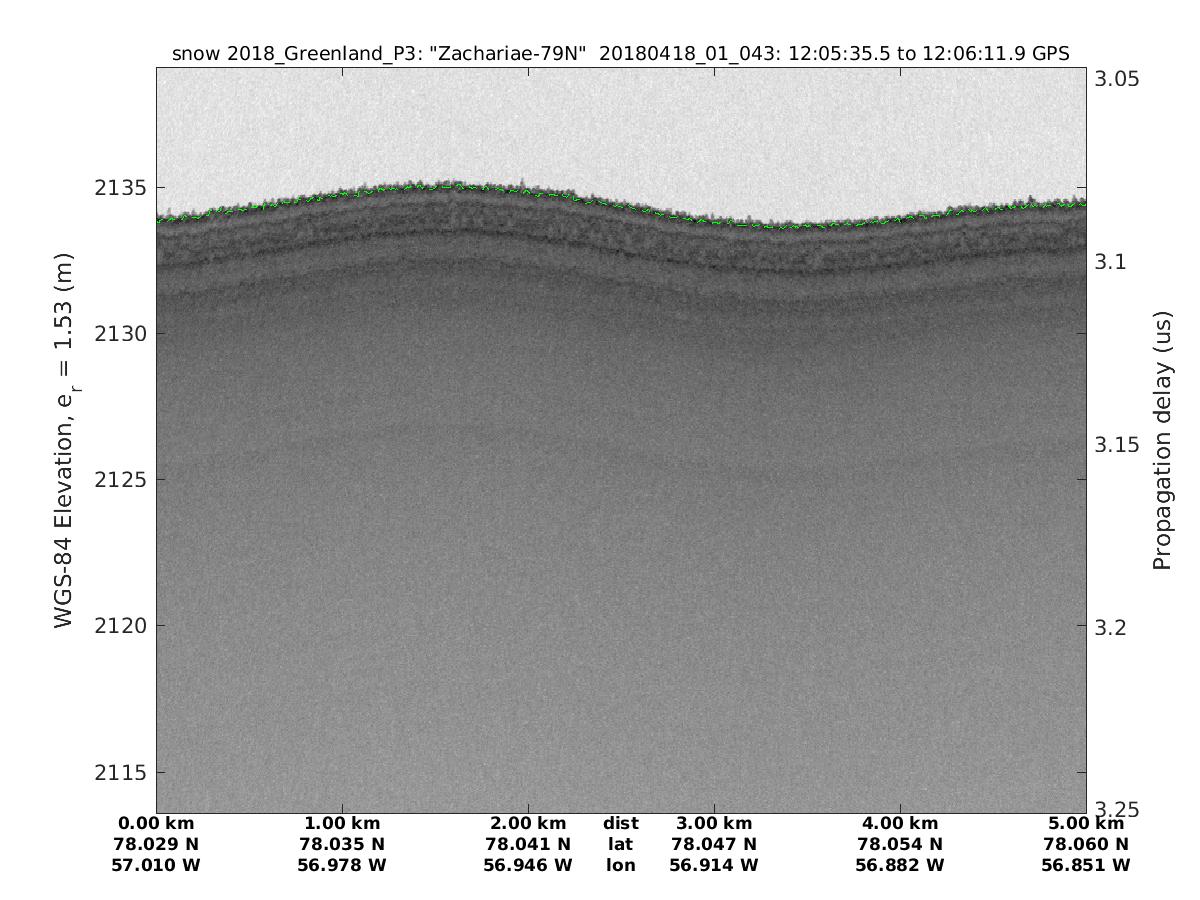Click the 3.25 propagation delay tick
The image size is (1200, 900).
tap(1116, 809)
